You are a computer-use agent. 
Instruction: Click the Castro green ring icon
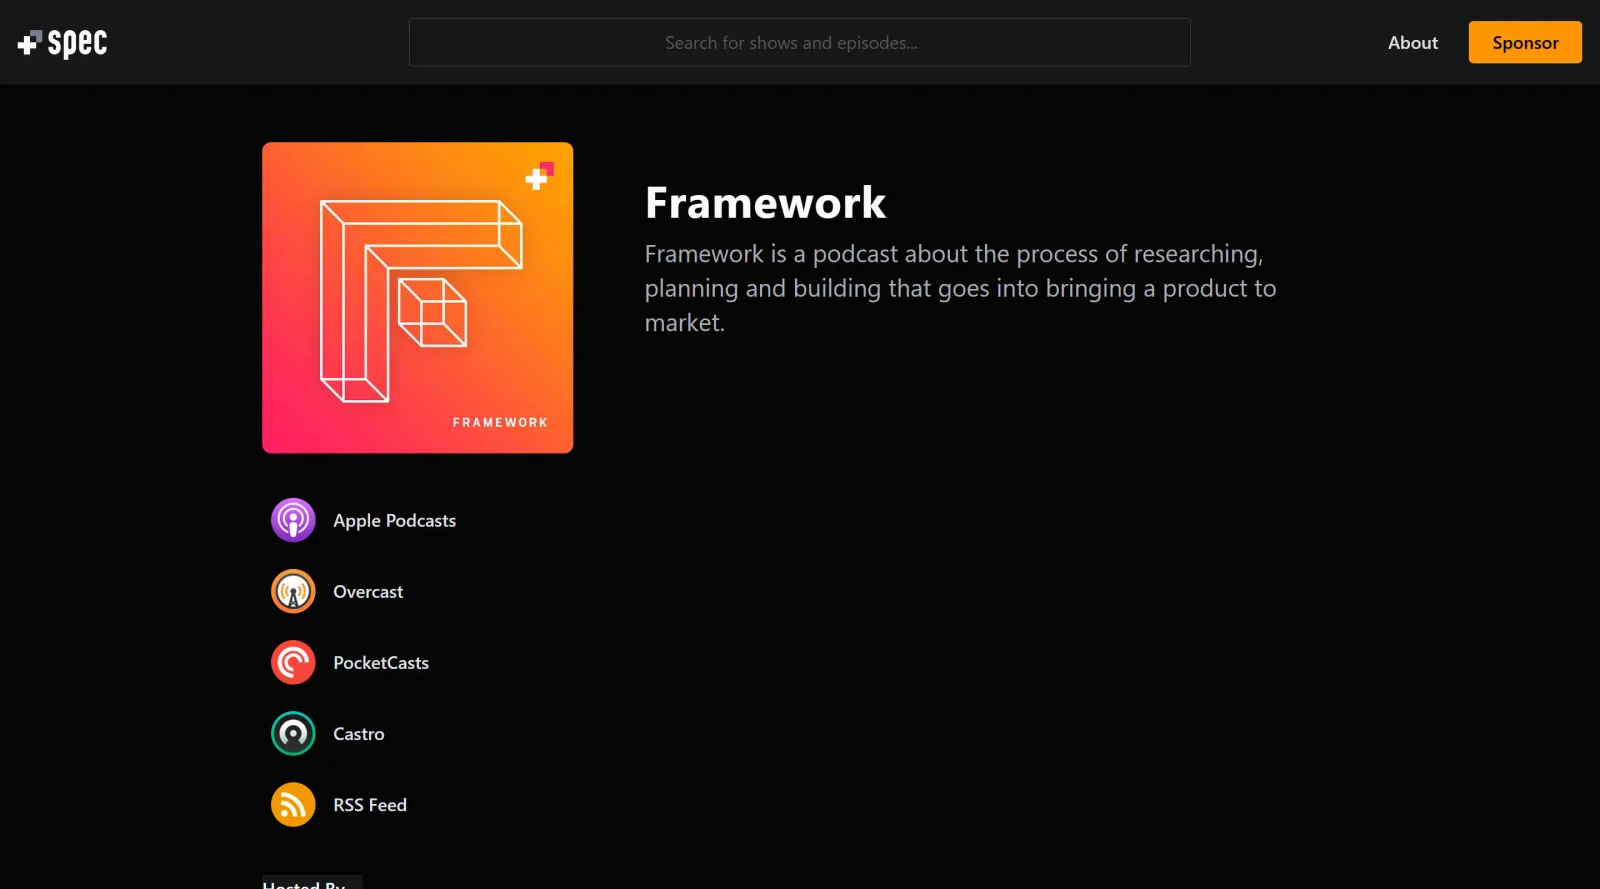(293, 733)
